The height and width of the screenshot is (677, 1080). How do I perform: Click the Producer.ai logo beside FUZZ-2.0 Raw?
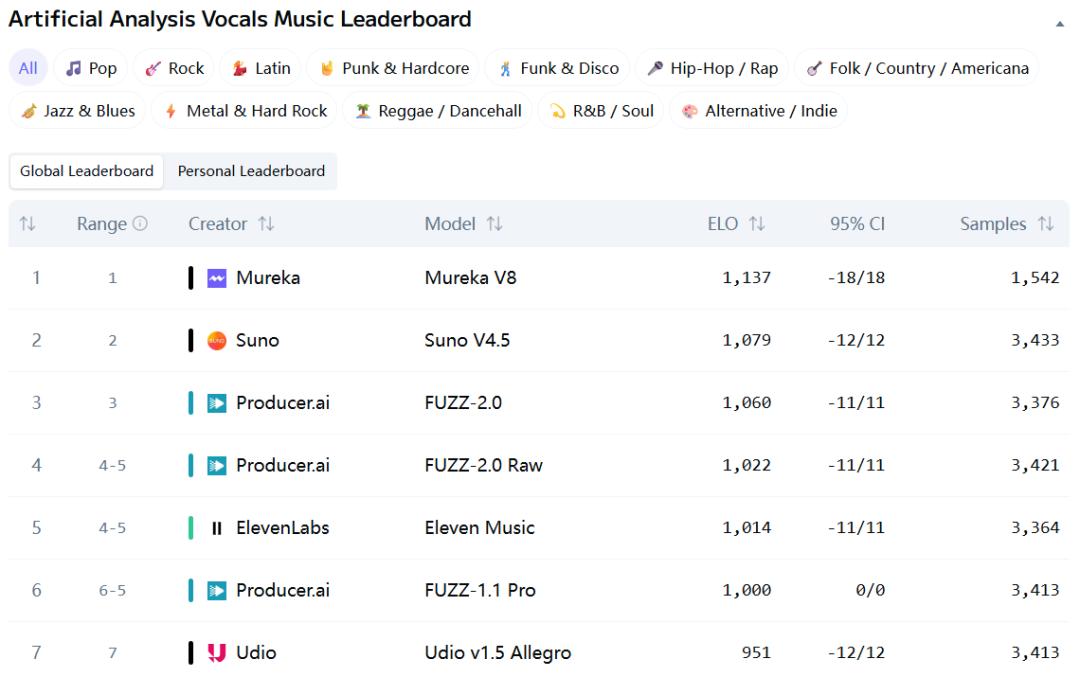[x=217, y=466]
